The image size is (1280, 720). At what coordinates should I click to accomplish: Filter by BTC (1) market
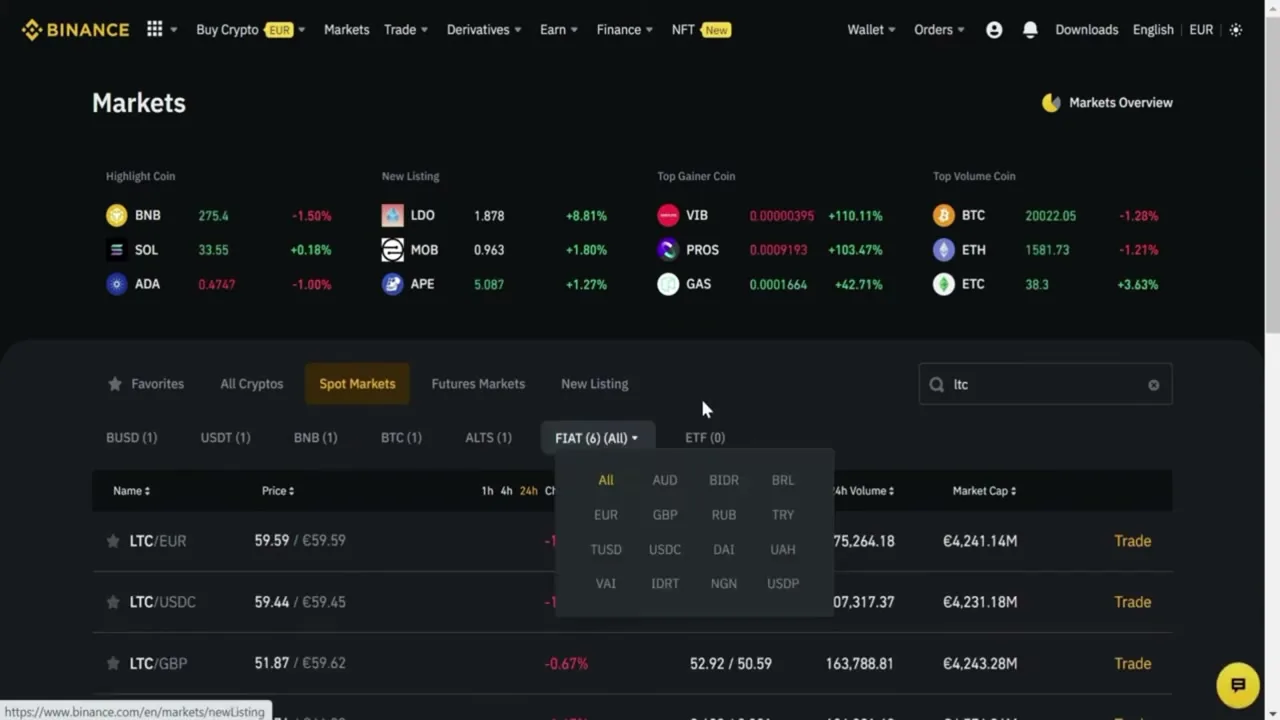[401, 438]
